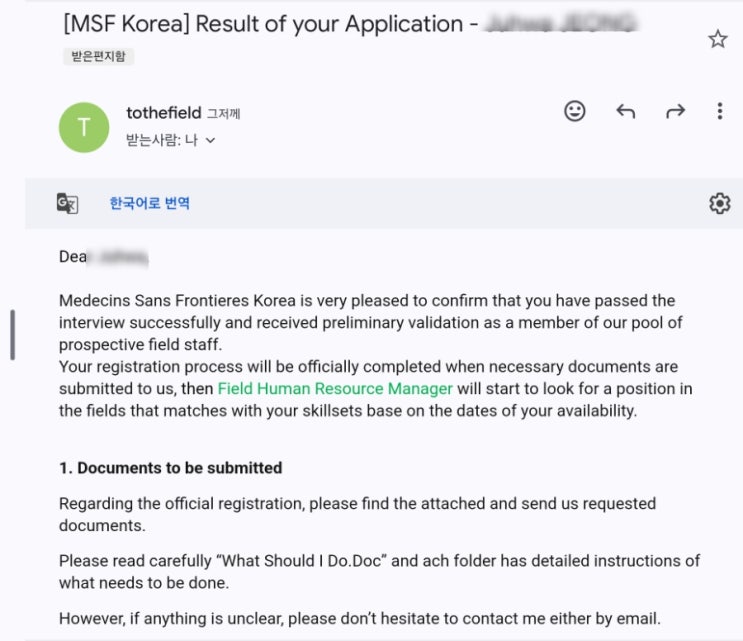
Task: Star this MSF Korea email
Action: coord(718,39)
